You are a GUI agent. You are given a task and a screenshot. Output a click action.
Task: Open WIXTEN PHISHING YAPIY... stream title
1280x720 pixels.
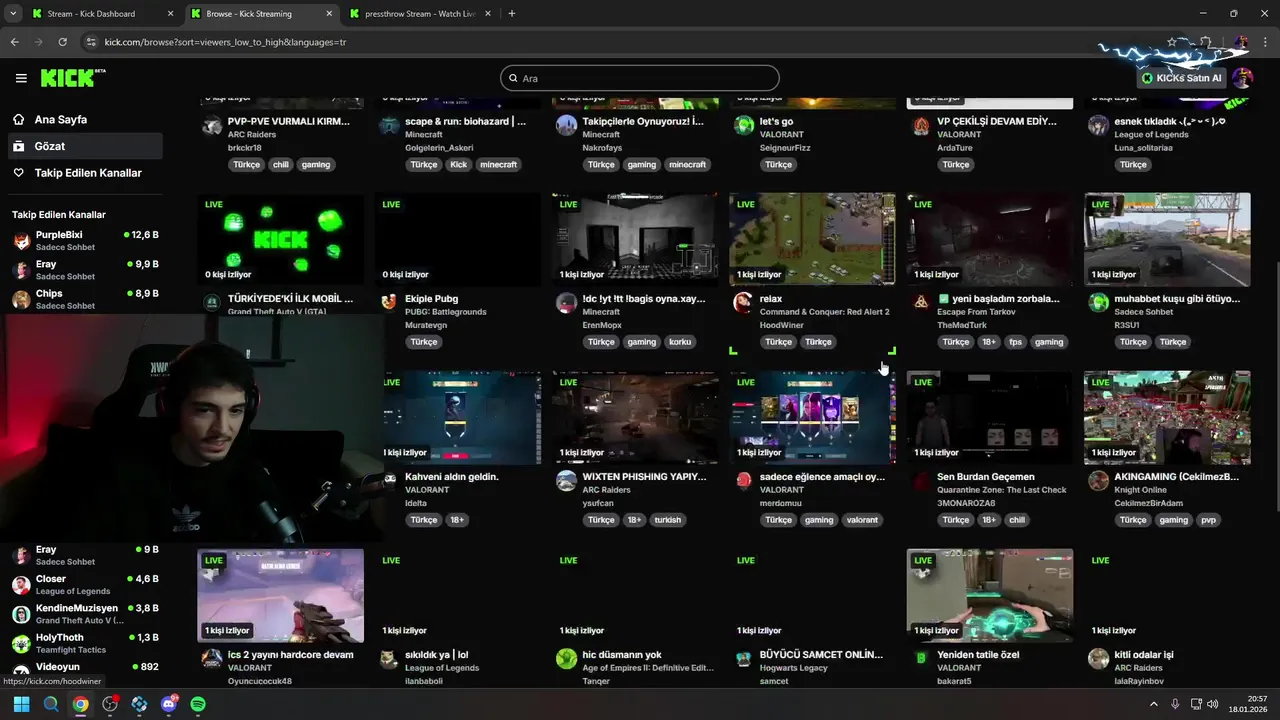(645, 477)
